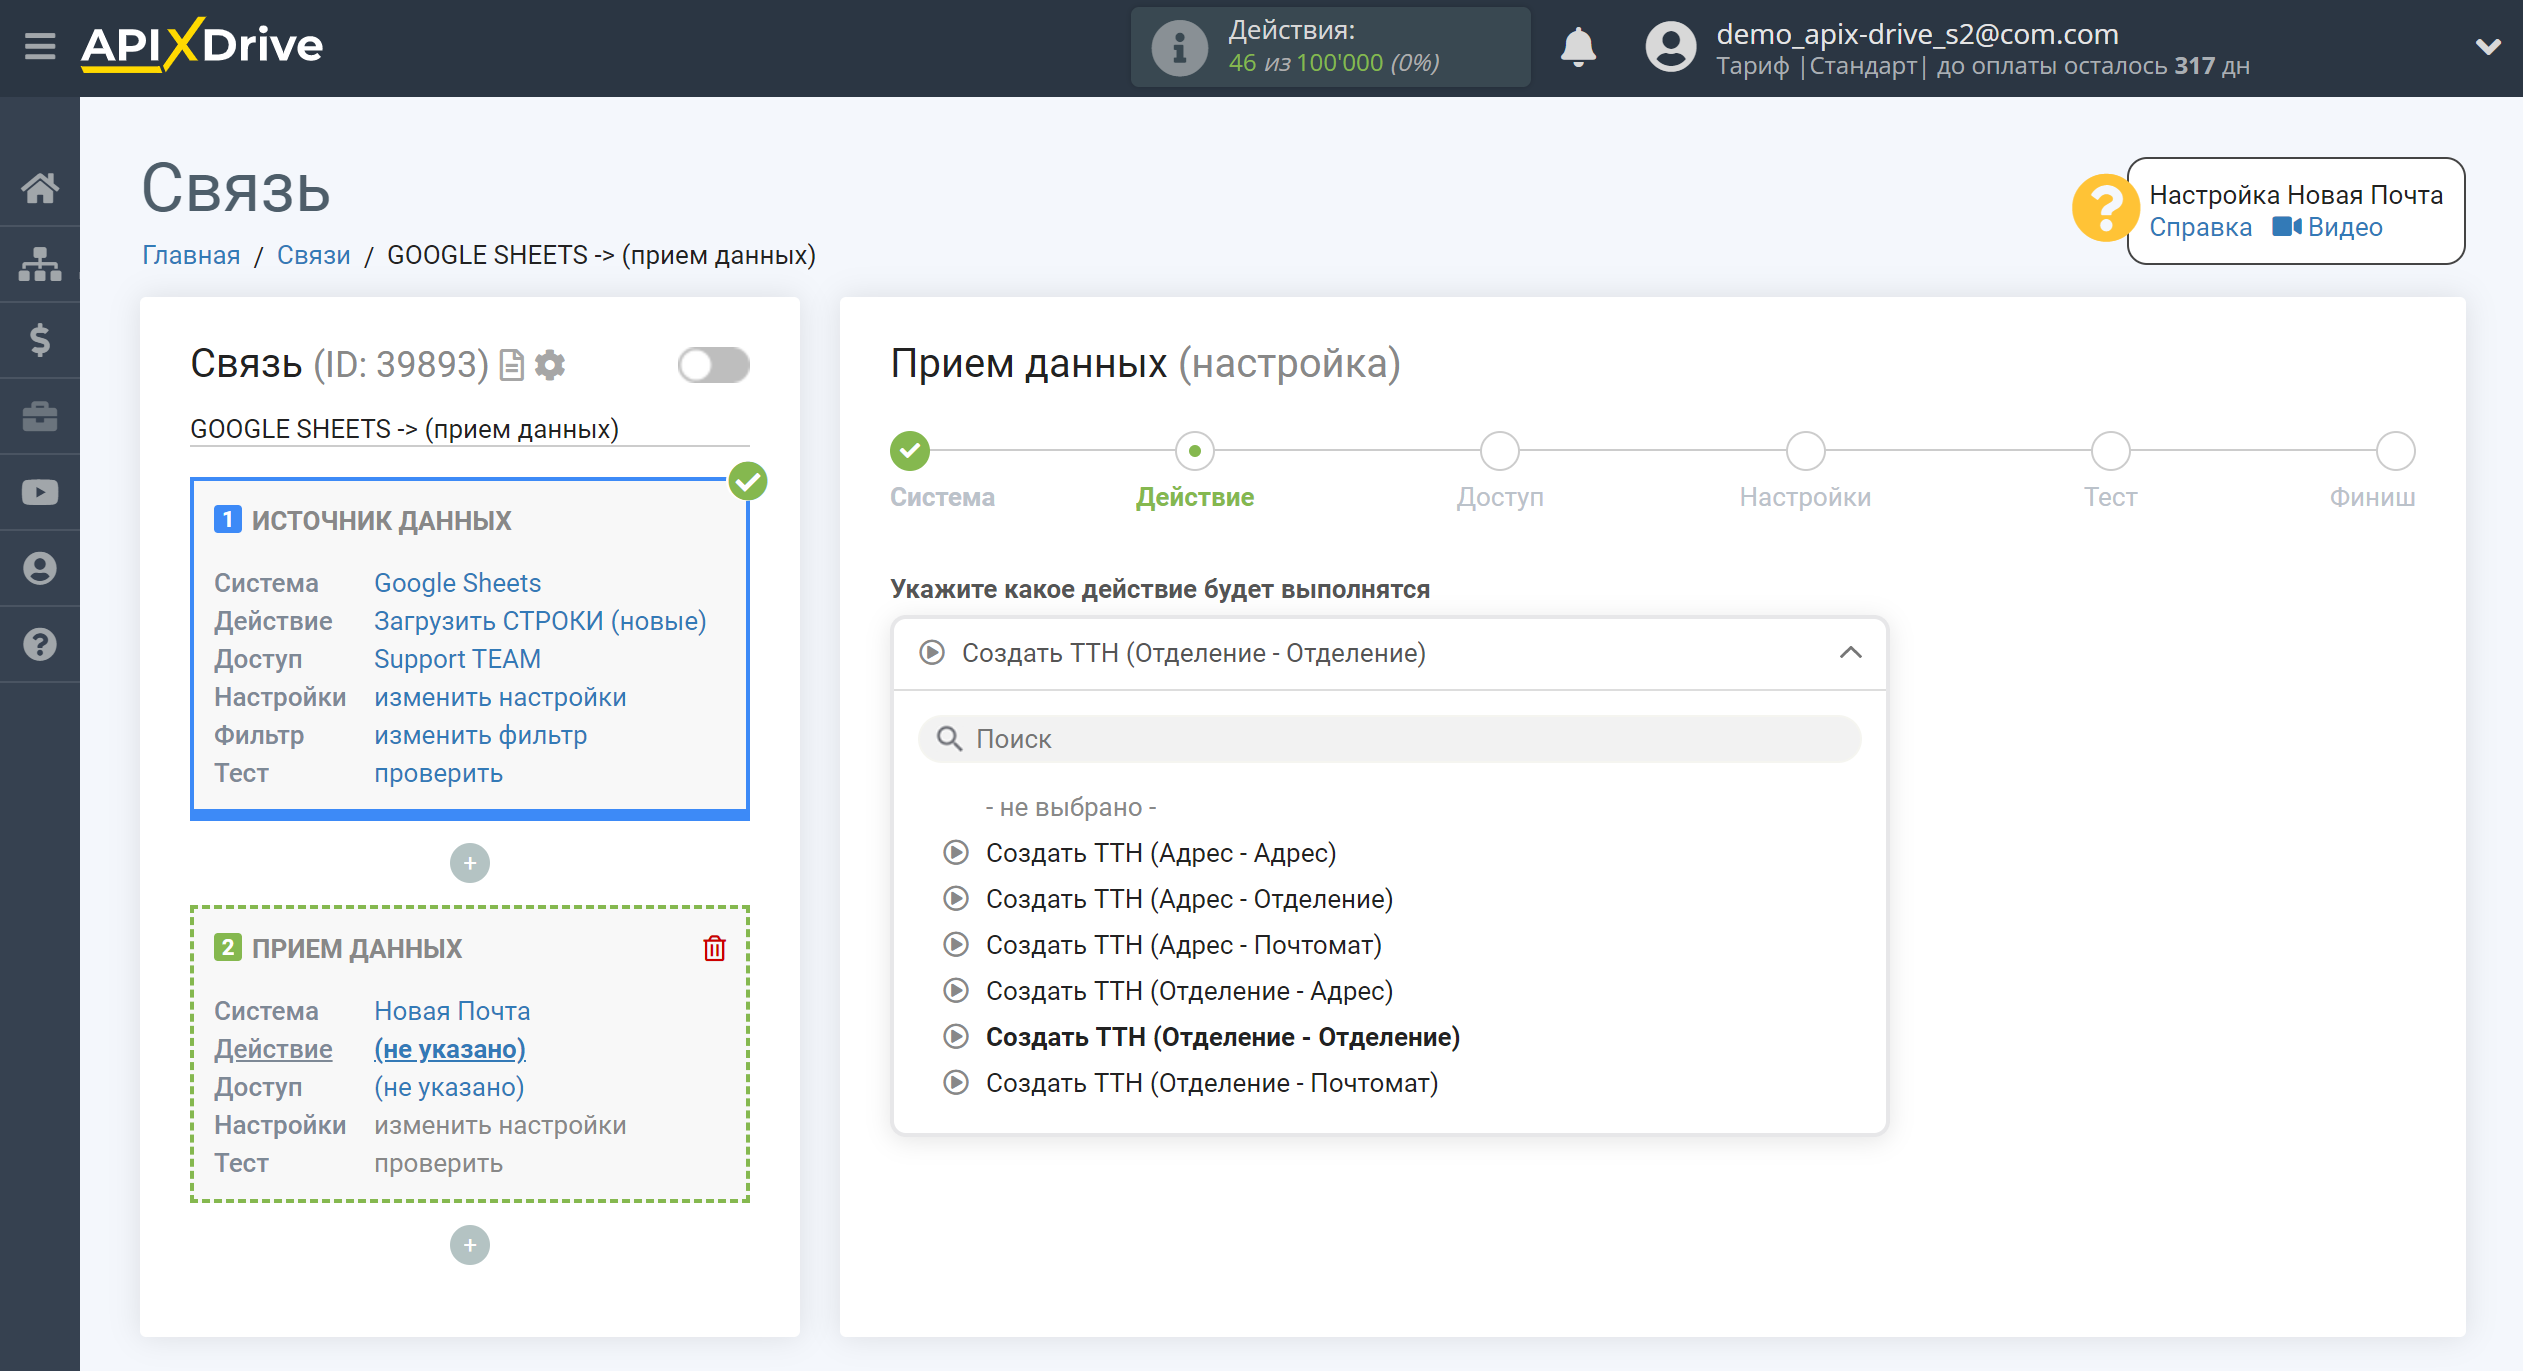Add a step below data receiver block
Screen dimensions: 2523x1371
pyautogui.click(x=470, y=1245)
